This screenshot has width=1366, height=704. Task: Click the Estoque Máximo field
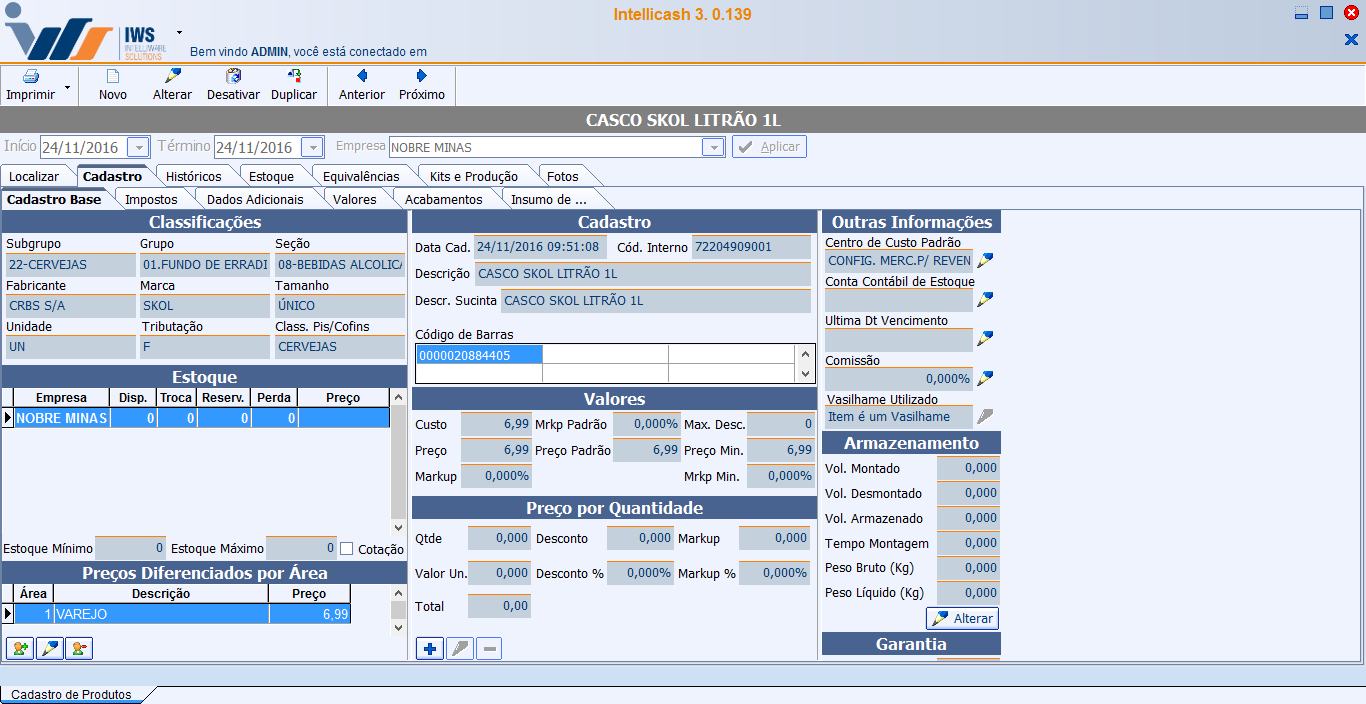(301, 548)
